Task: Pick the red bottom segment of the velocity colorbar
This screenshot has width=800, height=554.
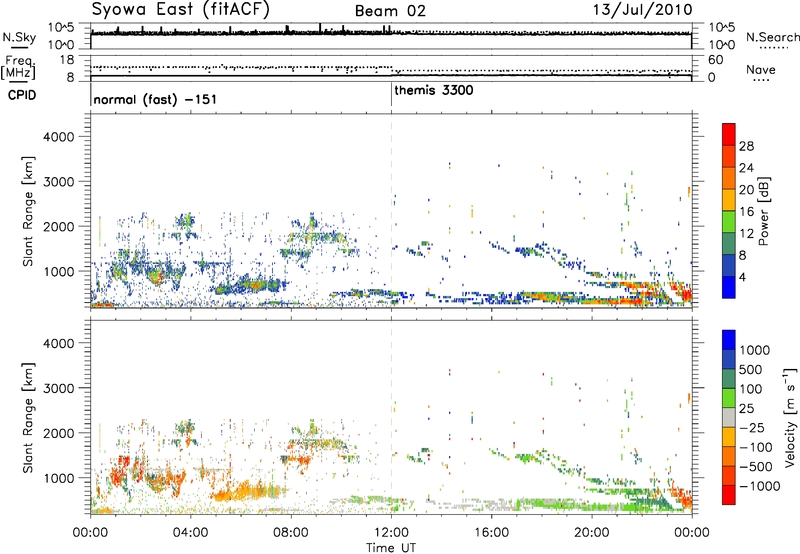Action: [x=729, y=495]
